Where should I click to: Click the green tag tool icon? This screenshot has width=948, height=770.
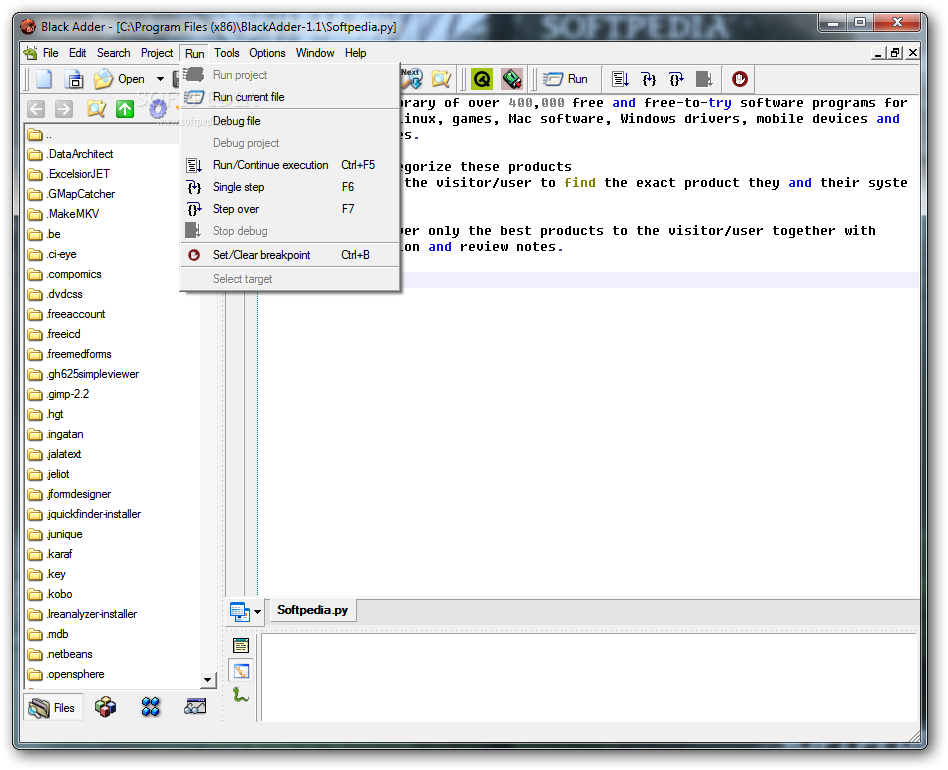tap(512, 79)
